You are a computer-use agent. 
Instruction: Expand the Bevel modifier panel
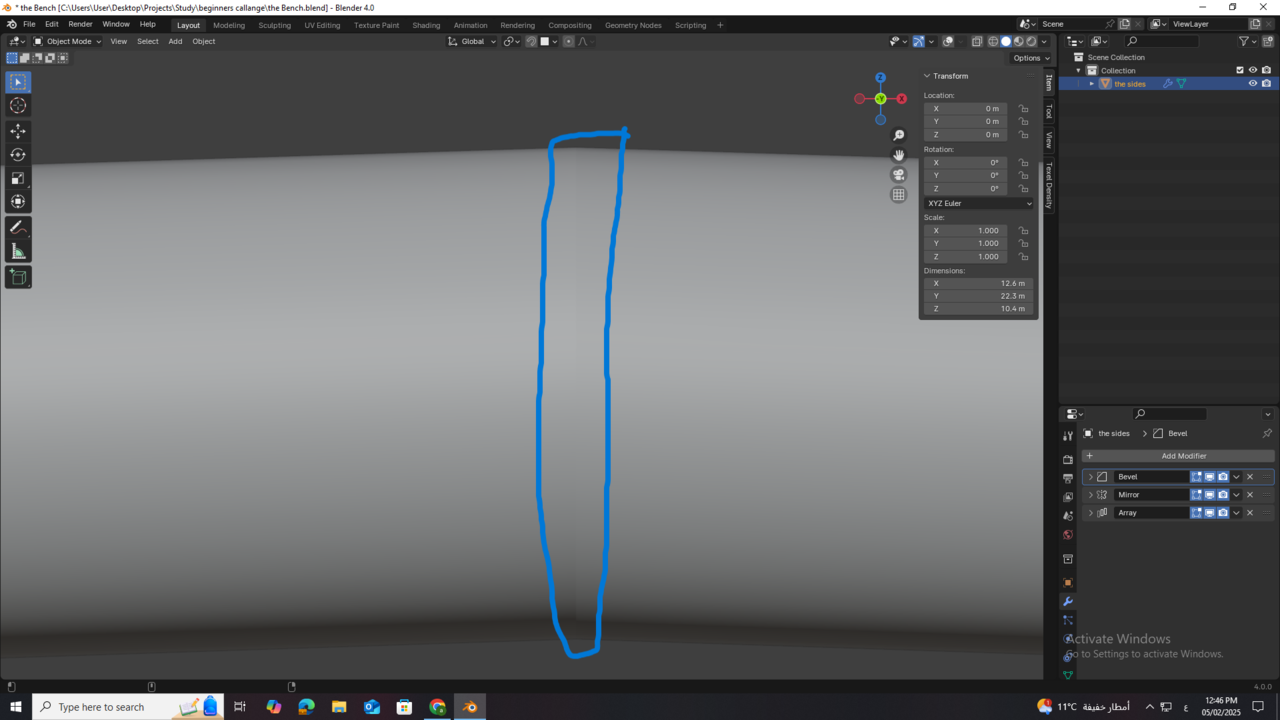[x=1090, y=476]
